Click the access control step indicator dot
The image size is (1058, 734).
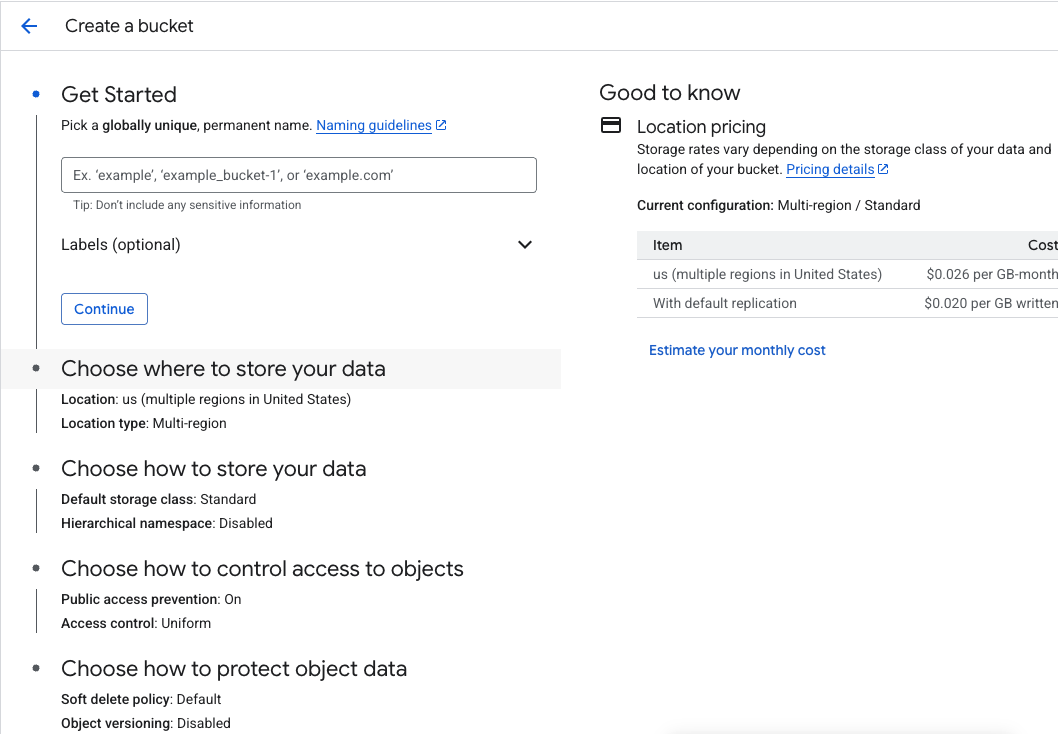tap(35, 568)
